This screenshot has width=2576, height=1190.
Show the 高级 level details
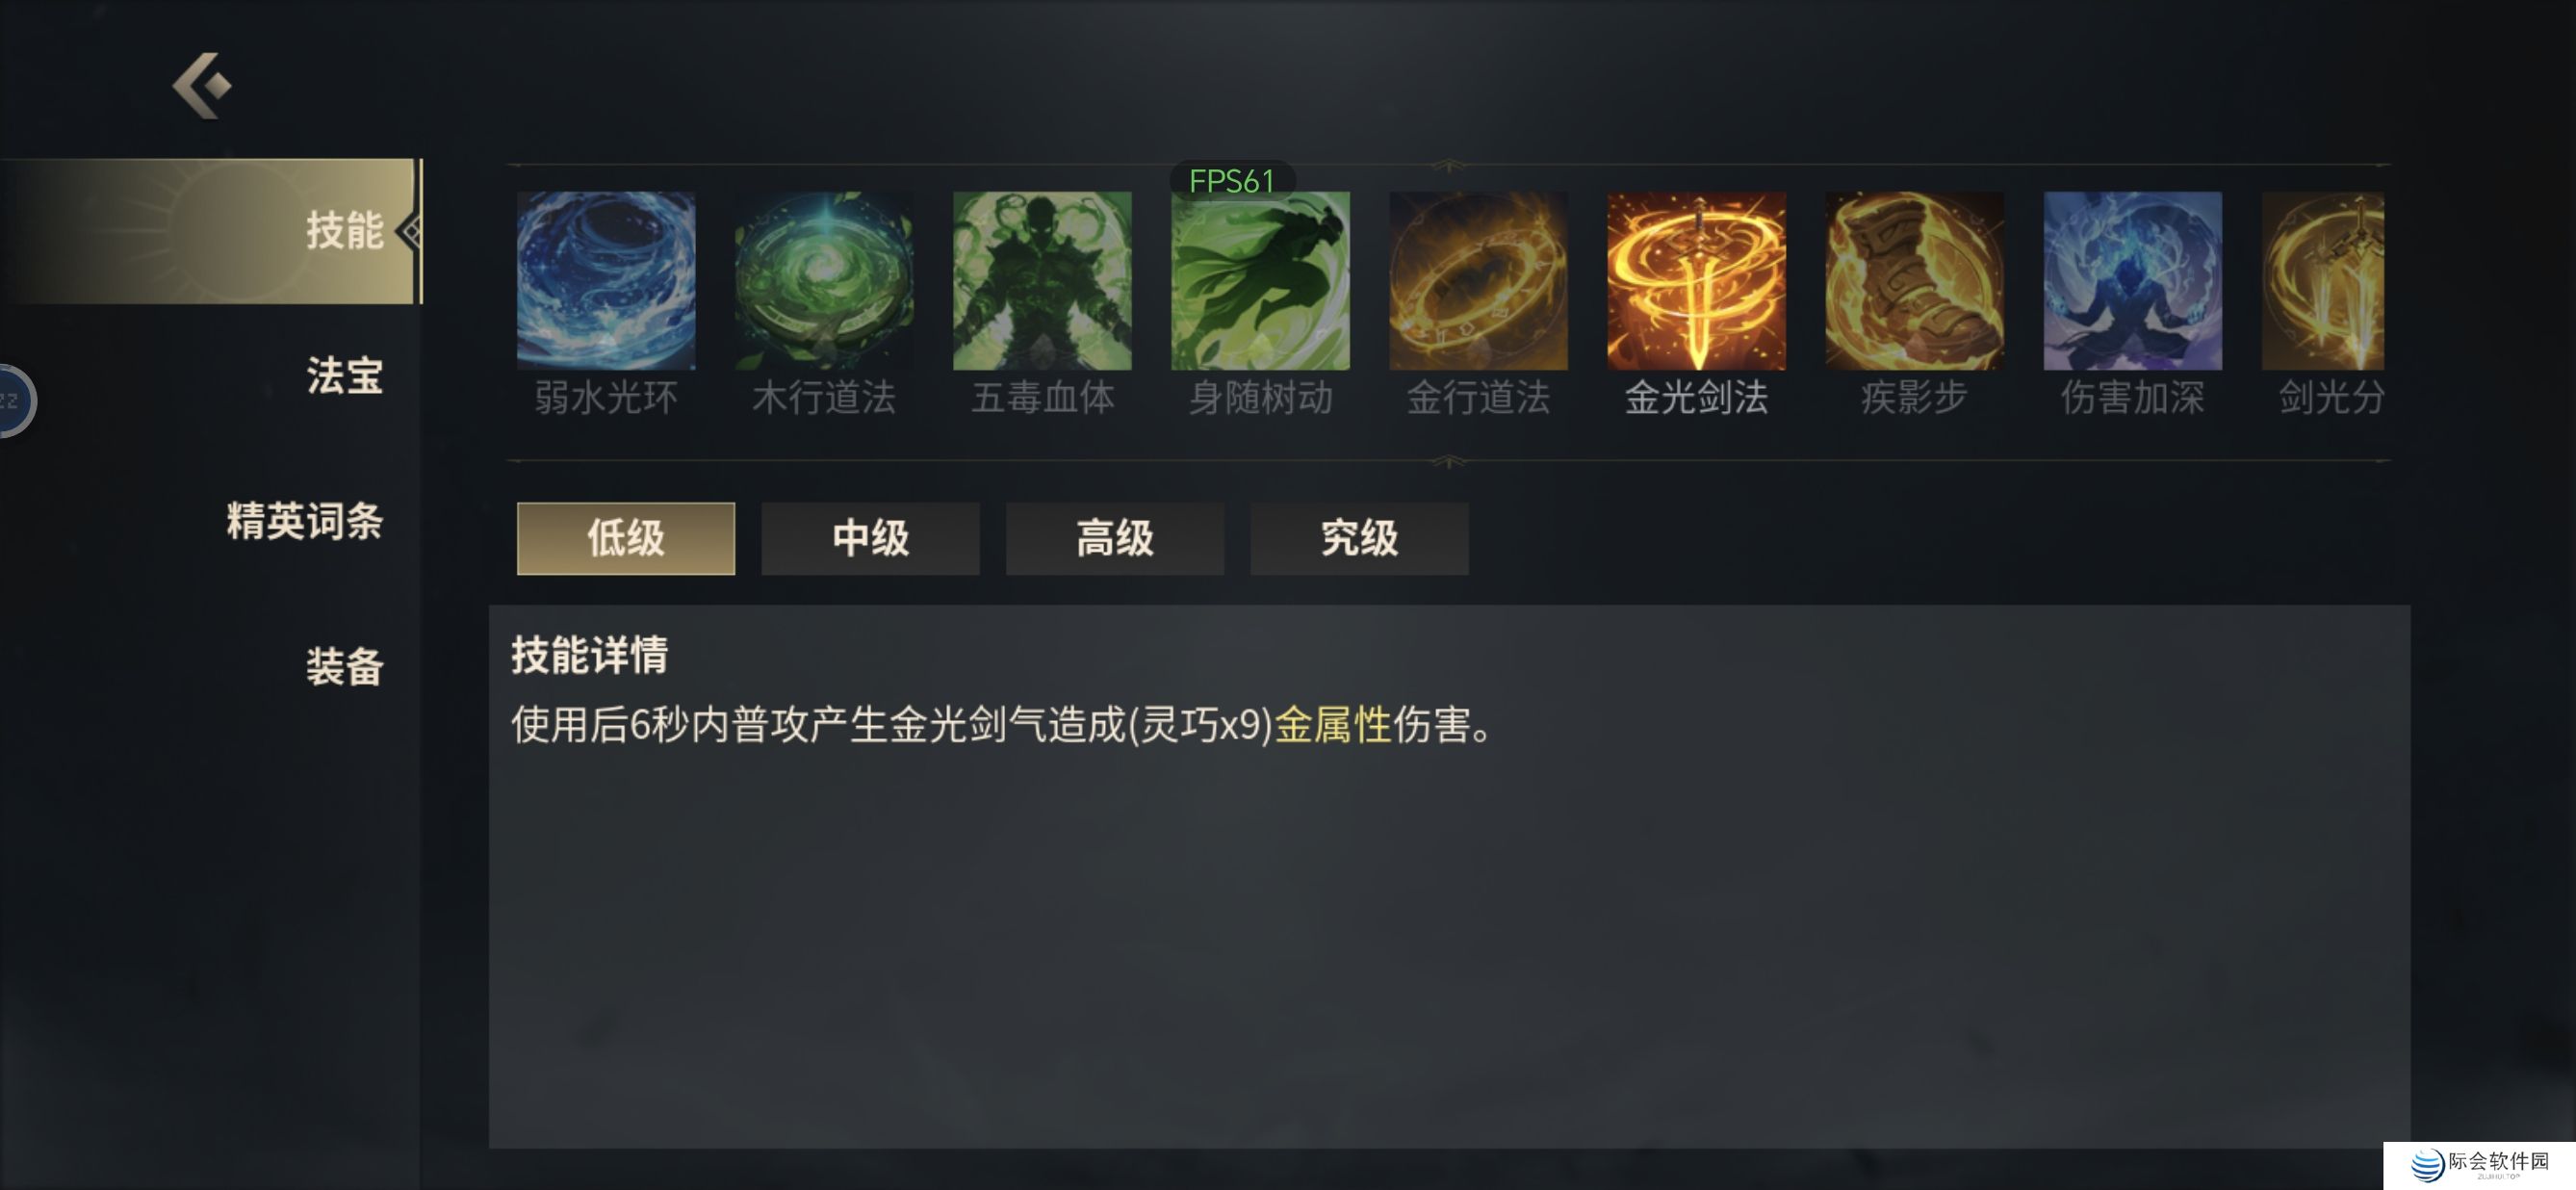[1115, 538]
